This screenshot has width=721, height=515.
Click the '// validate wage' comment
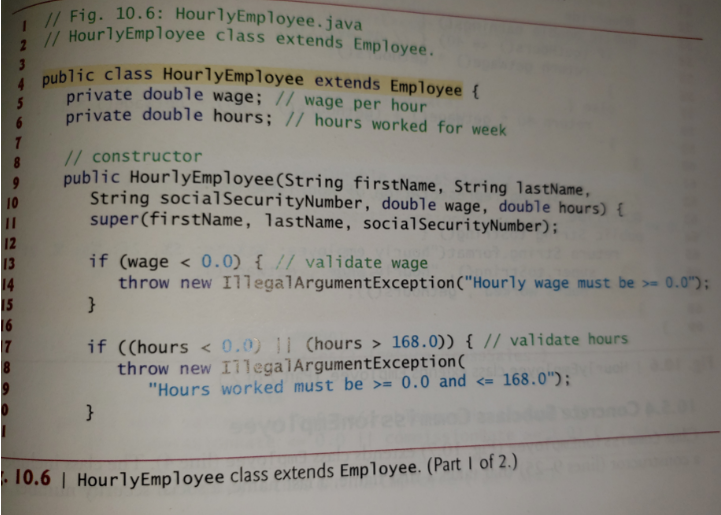pyautogui.click(x=352, y=263)
